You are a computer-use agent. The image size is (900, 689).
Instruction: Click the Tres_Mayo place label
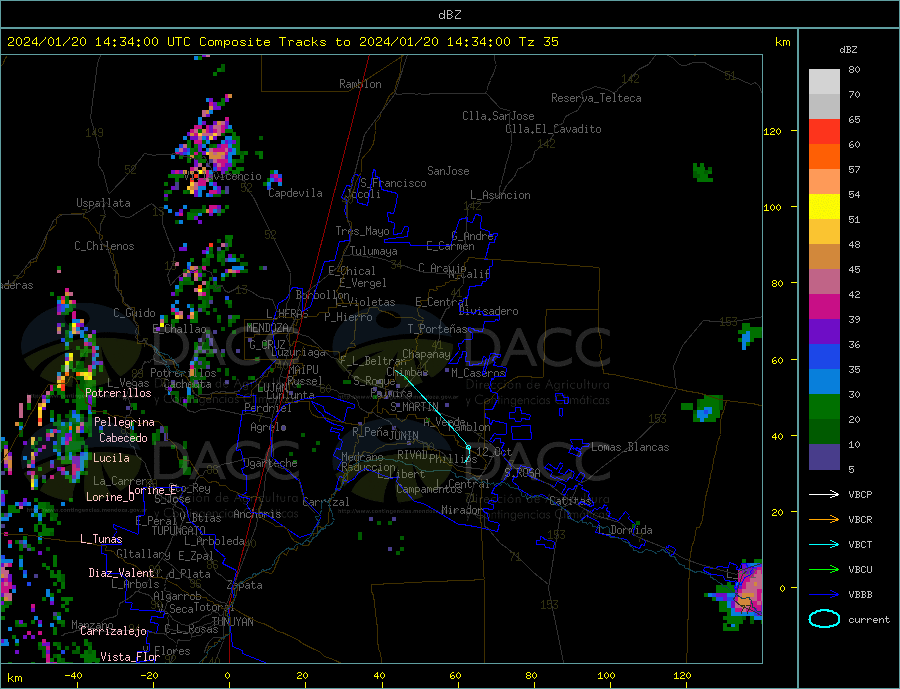point(362,231)
